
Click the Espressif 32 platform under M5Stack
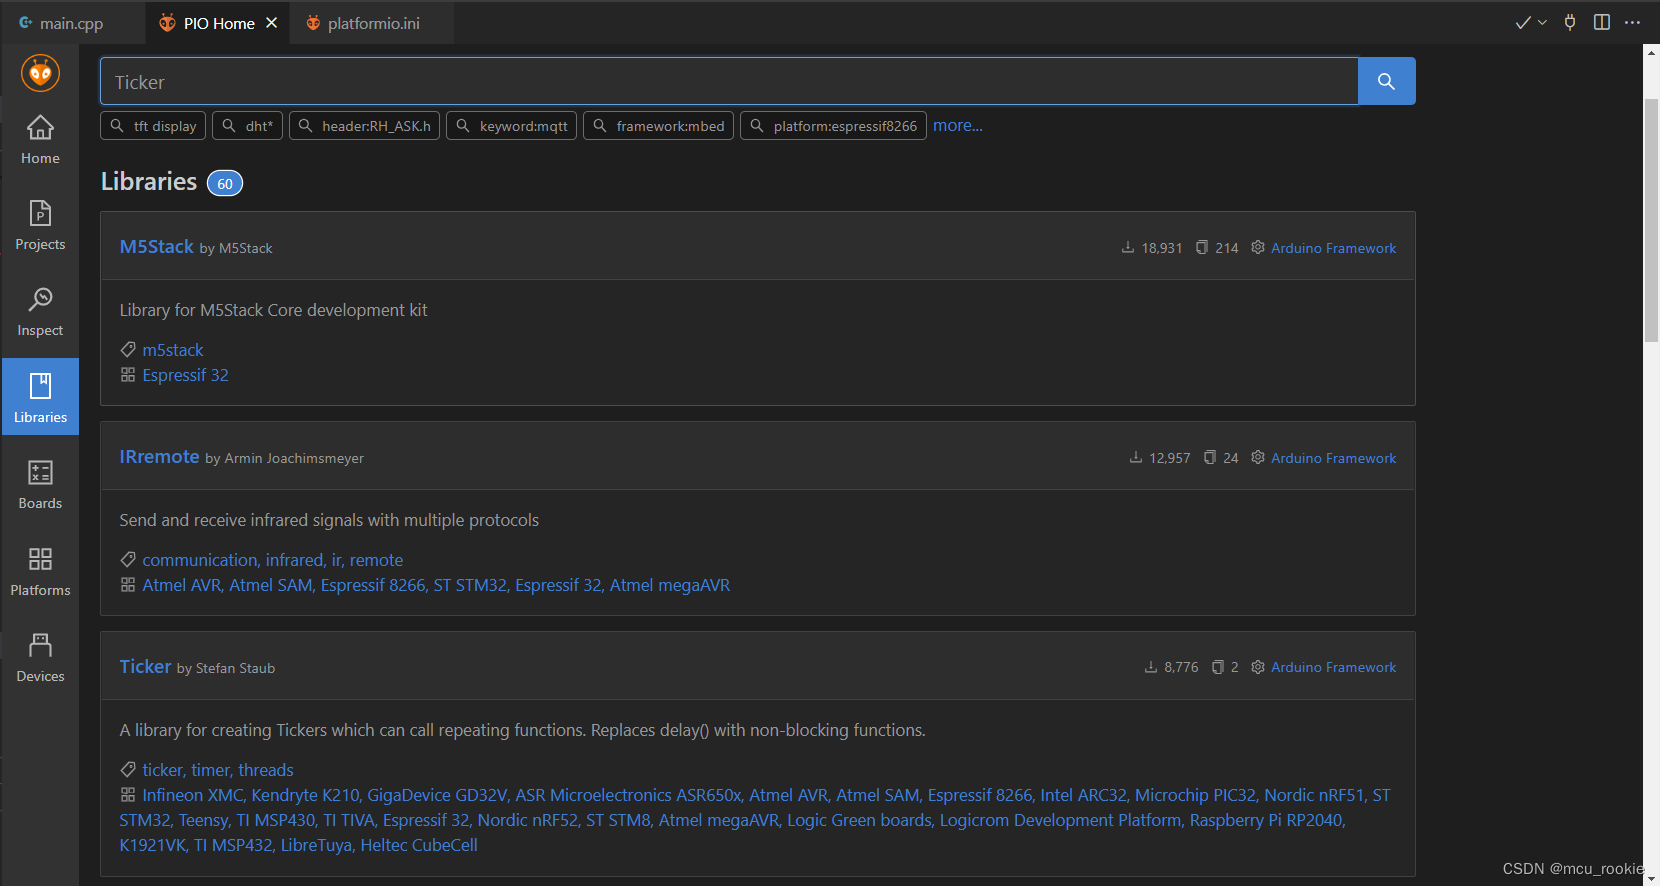pos(186,375)
